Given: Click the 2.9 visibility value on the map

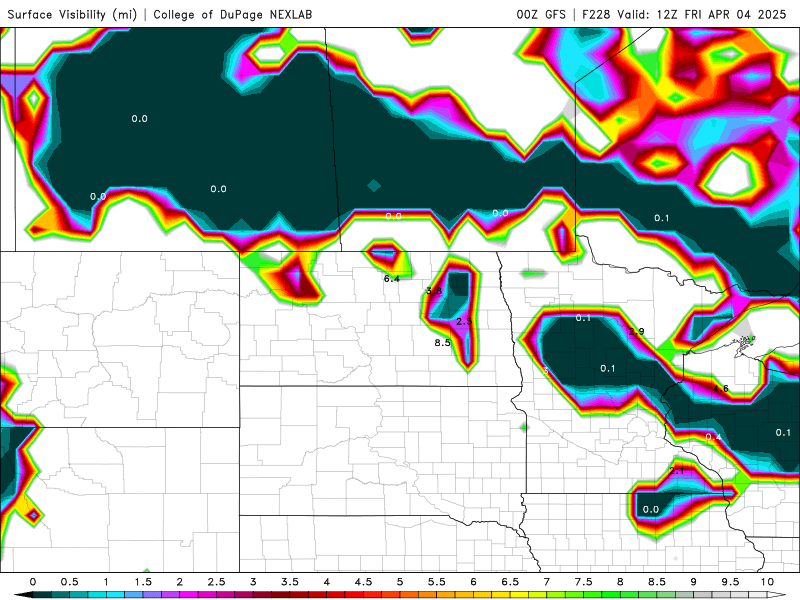Looking at the screenshot, I should pyautogui.click(x=636, y=331).
